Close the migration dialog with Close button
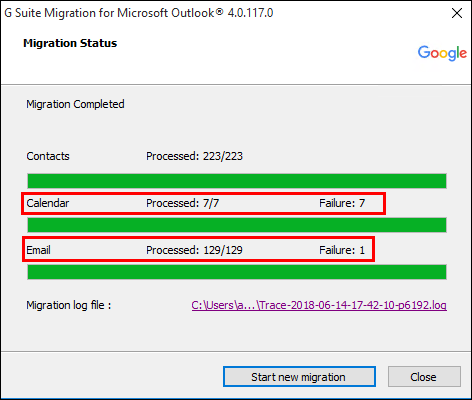 (x=424, y=377)
